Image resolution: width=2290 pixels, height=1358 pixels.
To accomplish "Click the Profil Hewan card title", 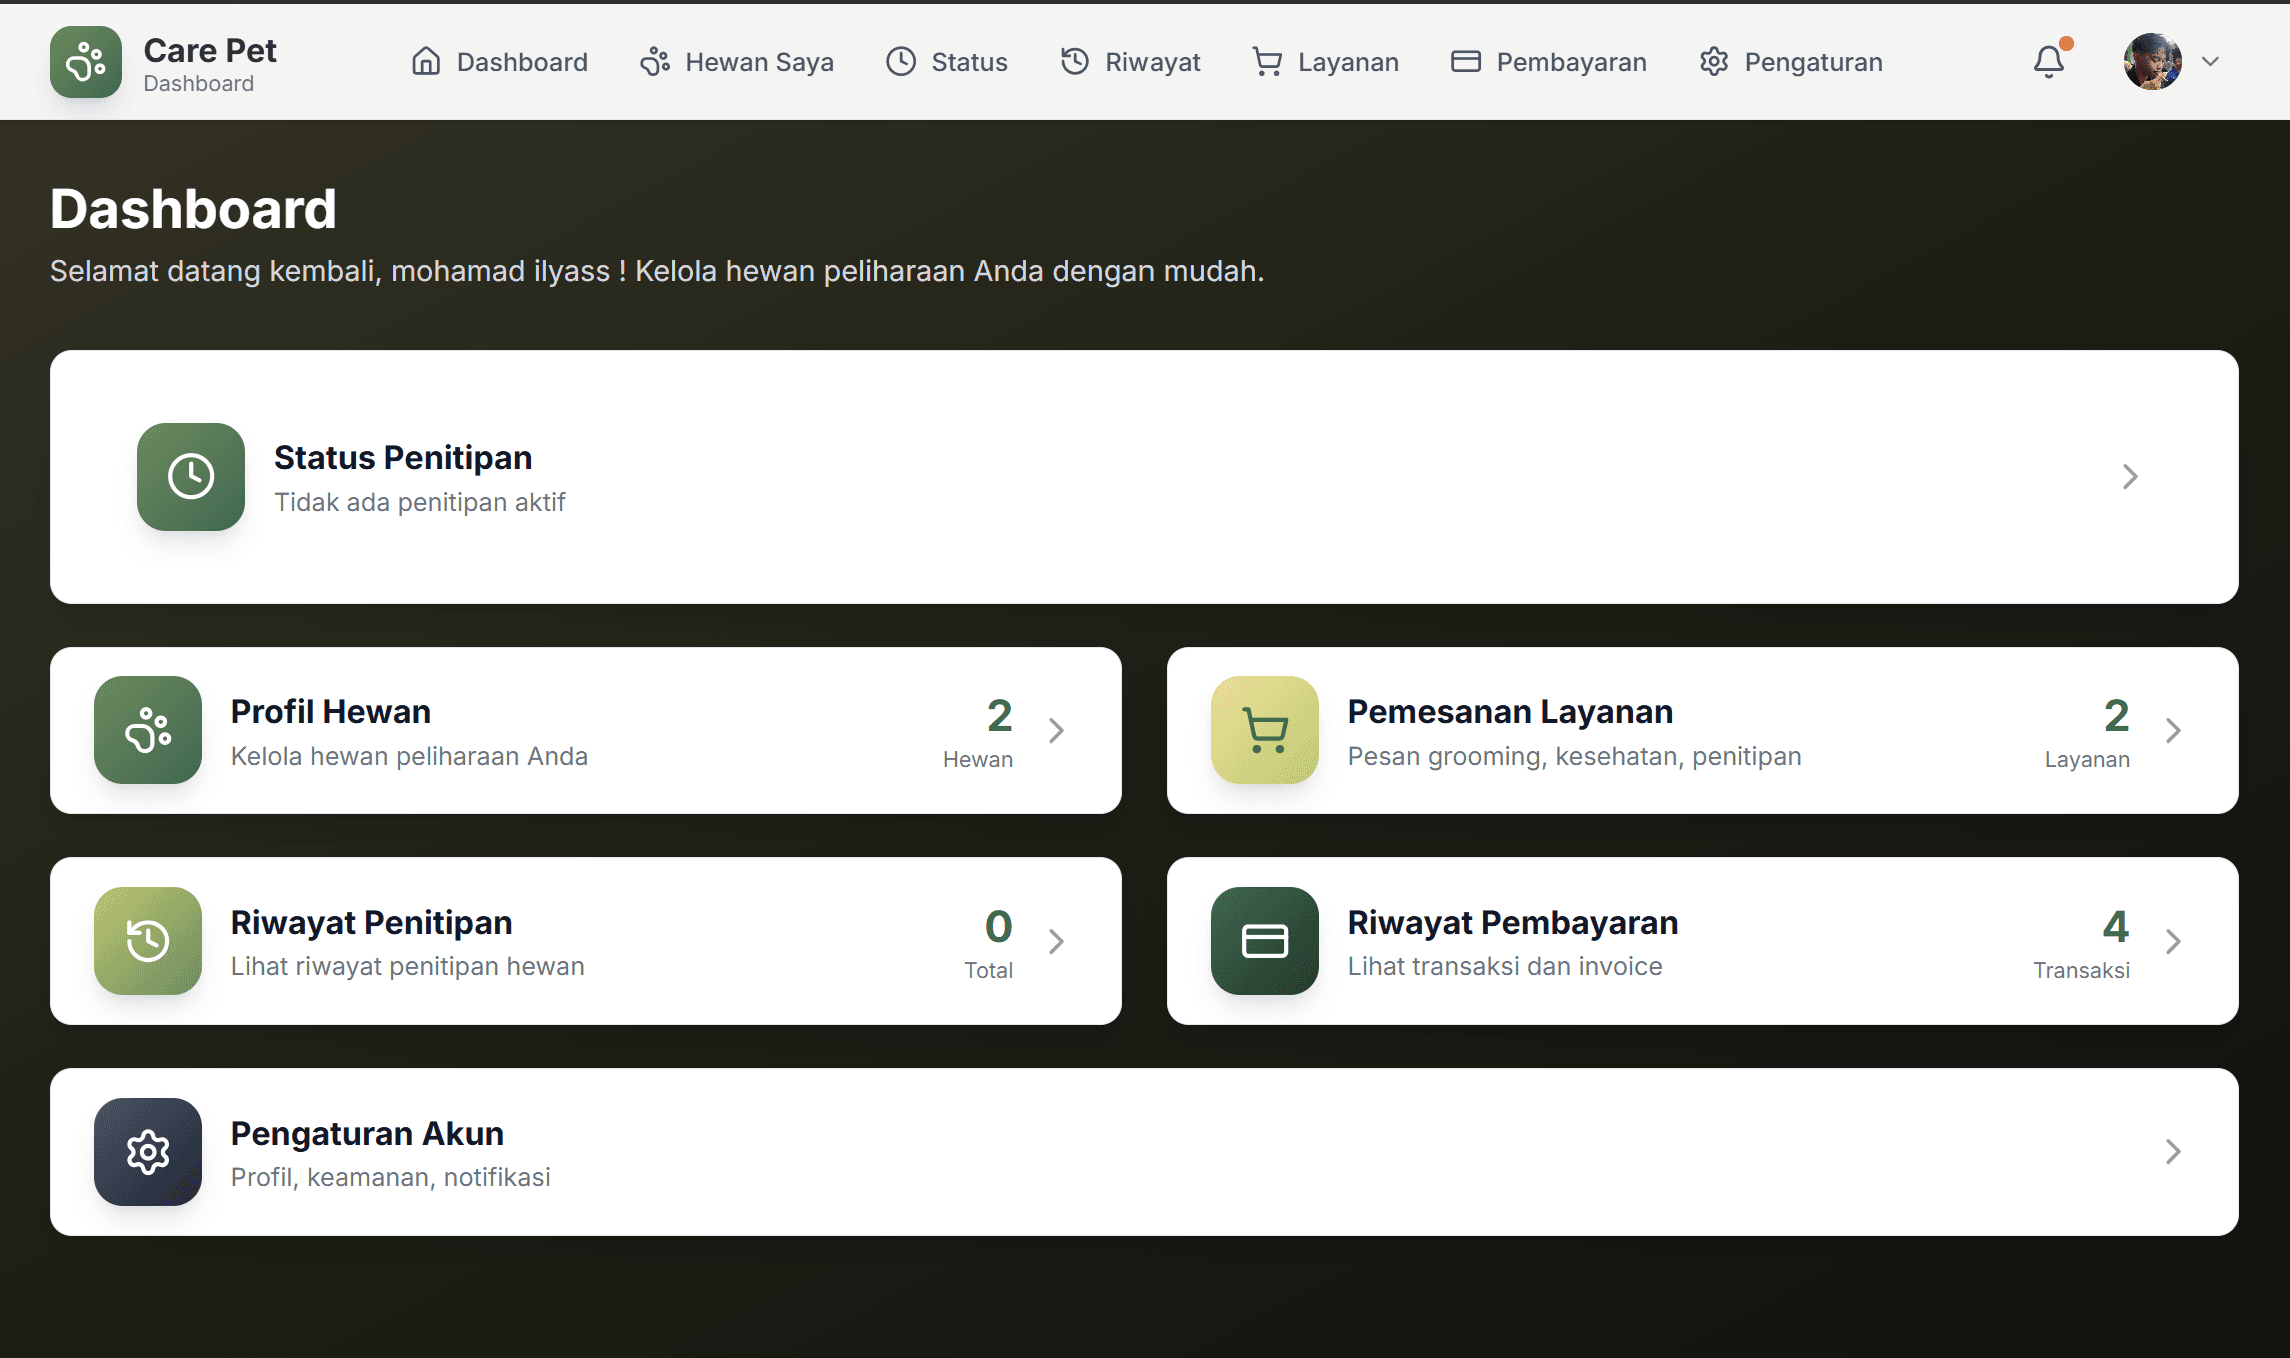I will (331, 711).
